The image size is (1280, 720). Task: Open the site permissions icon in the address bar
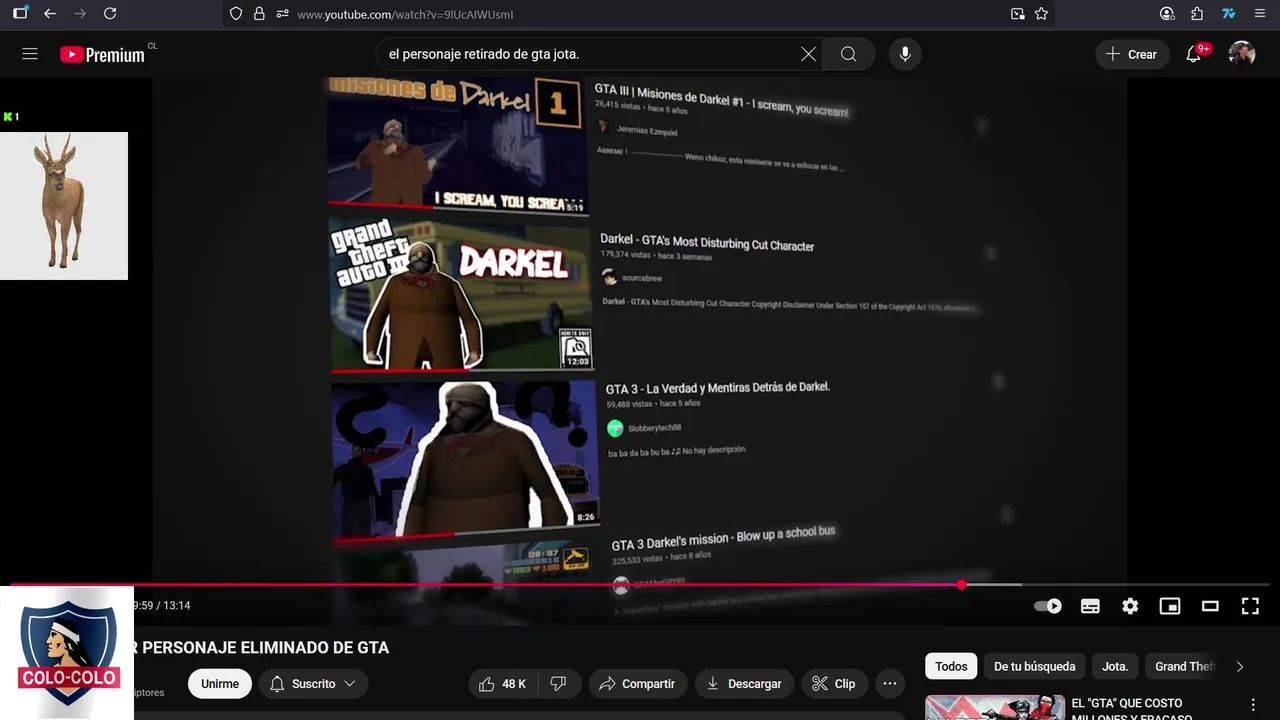point(282,14)
